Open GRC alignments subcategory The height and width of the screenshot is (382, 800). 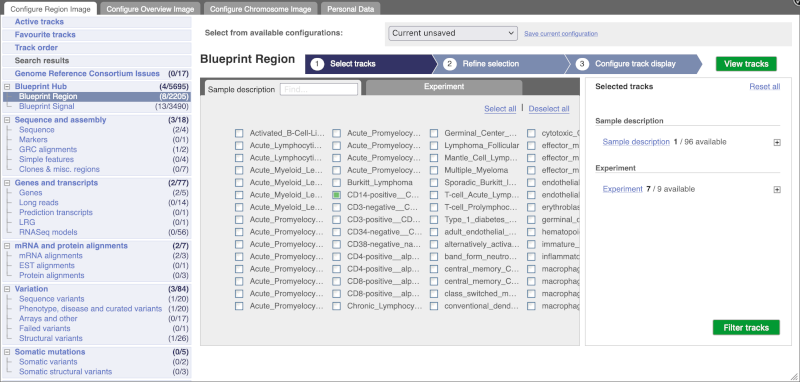point(48,149)
